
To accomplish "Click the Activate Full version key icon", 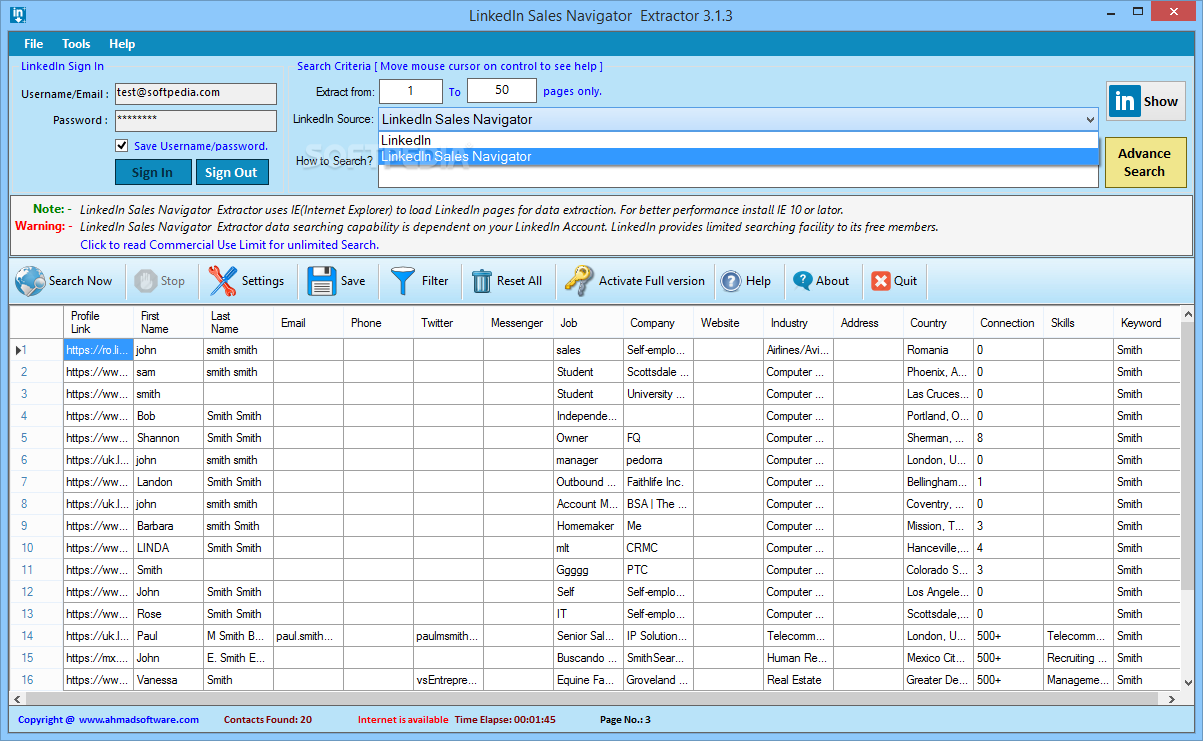I will (578, 281).
